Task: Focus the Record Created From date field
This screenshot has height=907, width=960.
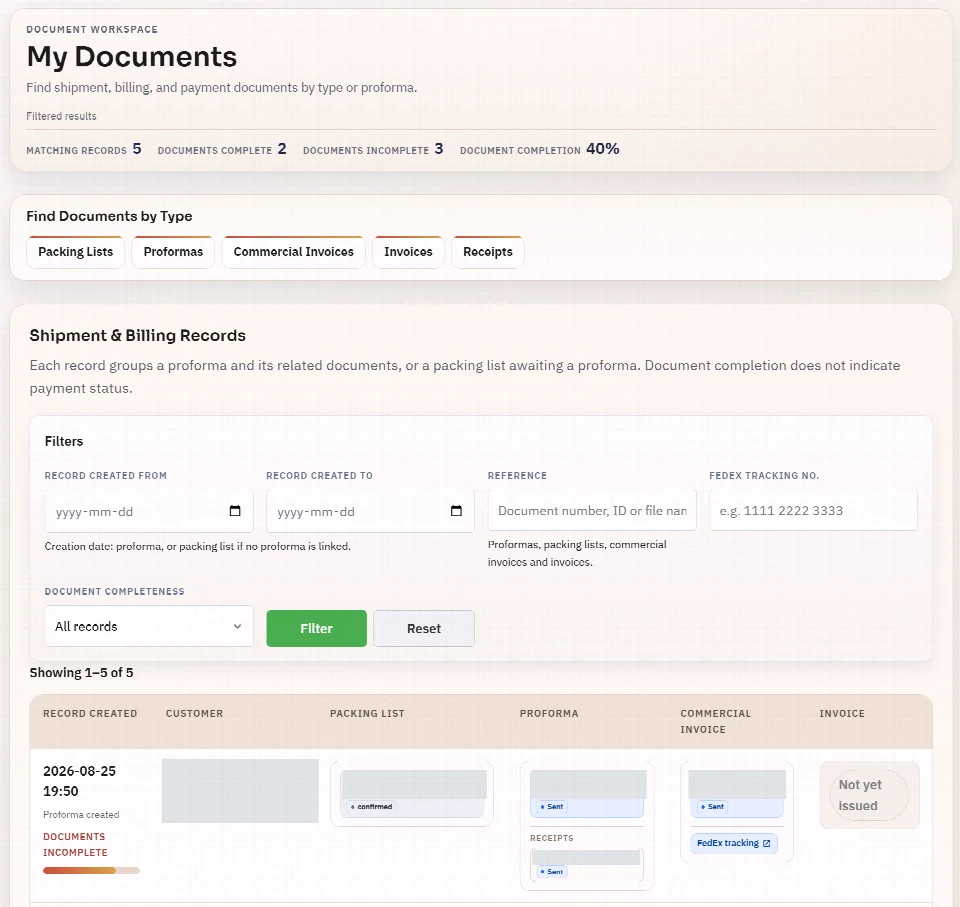Action: 149,511
